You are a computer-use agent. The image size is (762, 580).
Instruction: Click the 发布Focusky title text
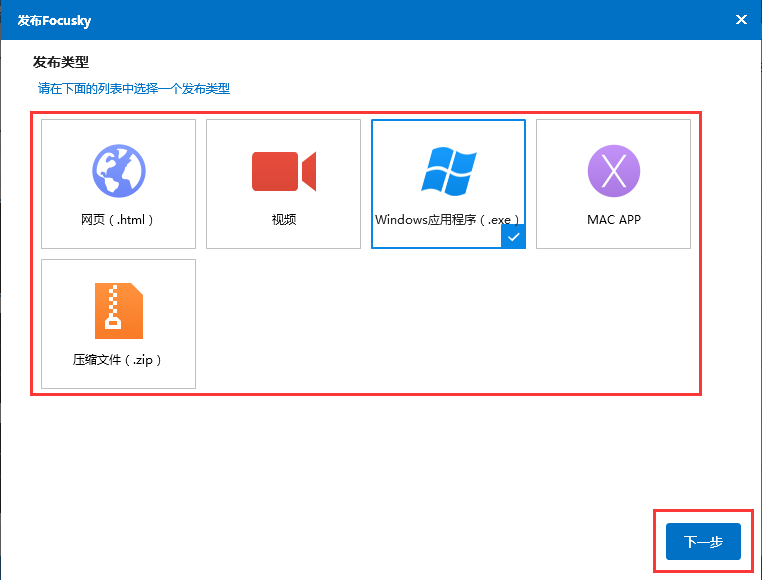click(54, 20)
